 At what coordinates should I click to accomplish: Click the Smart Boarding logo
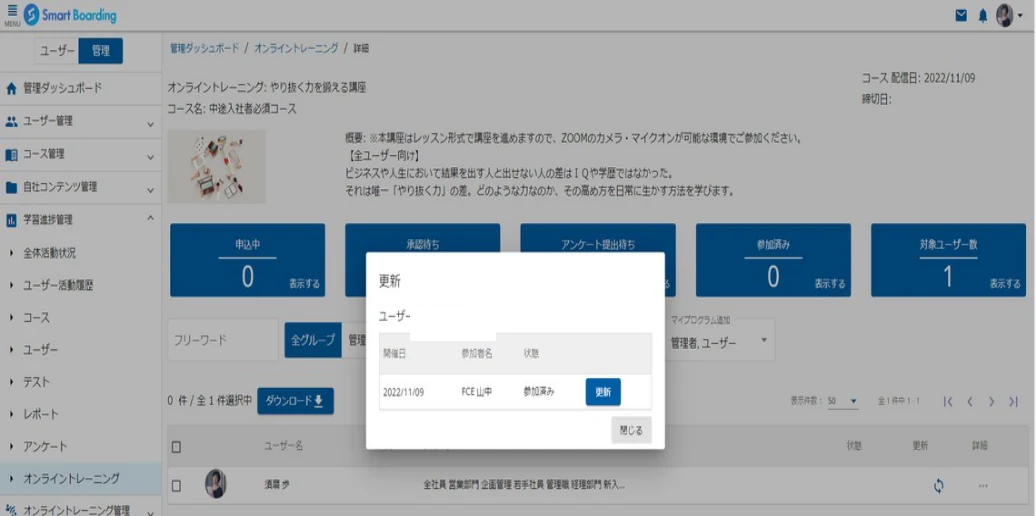[70, 16]
